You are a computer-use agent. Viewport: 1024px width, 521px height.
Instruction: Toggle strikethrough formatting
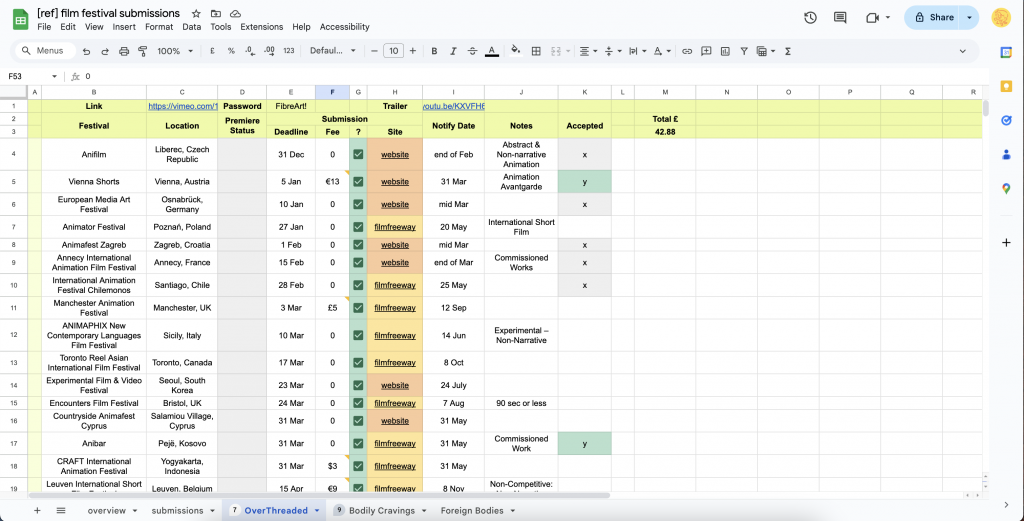pyautogui.click(x=473, y=51)
